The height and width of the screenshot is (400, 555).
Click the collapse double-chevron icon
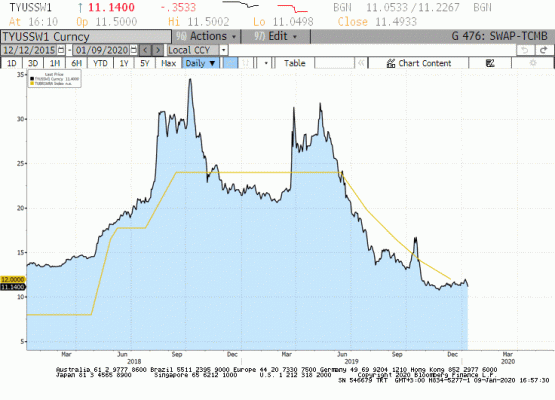point(361,63)
